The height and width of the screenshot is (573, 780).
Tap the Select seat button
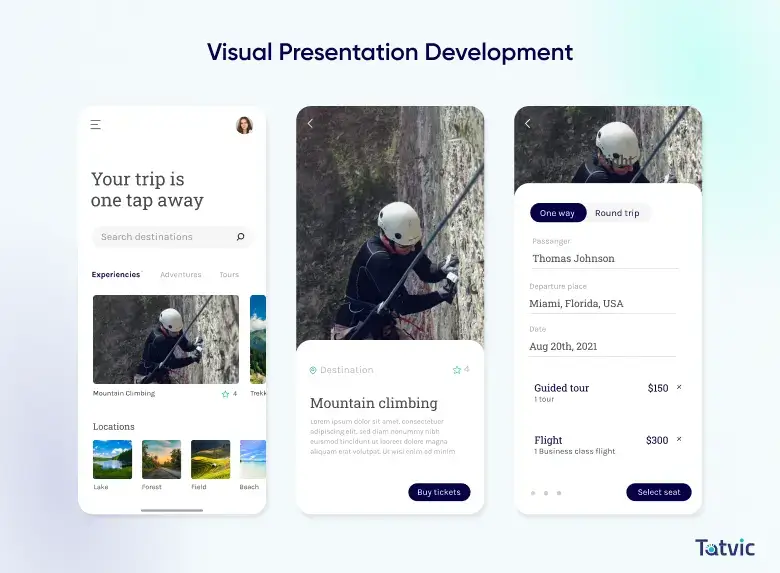(659, 492)
